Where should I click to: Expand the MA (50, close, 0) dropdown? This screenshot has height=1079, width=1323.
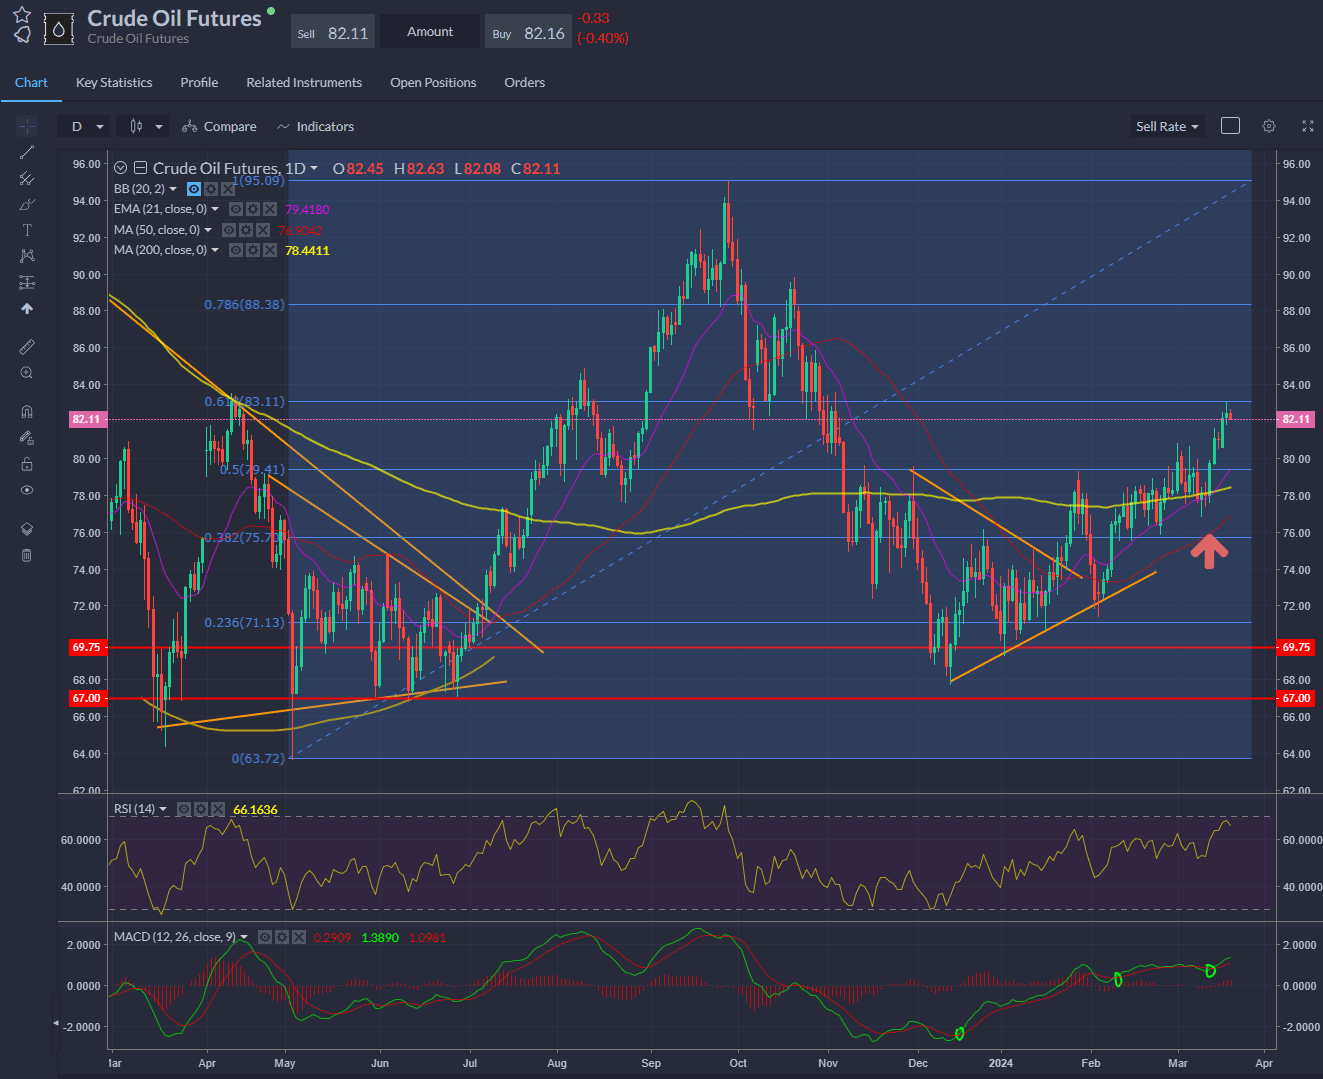pyautogui.click(x=208, y=230)
